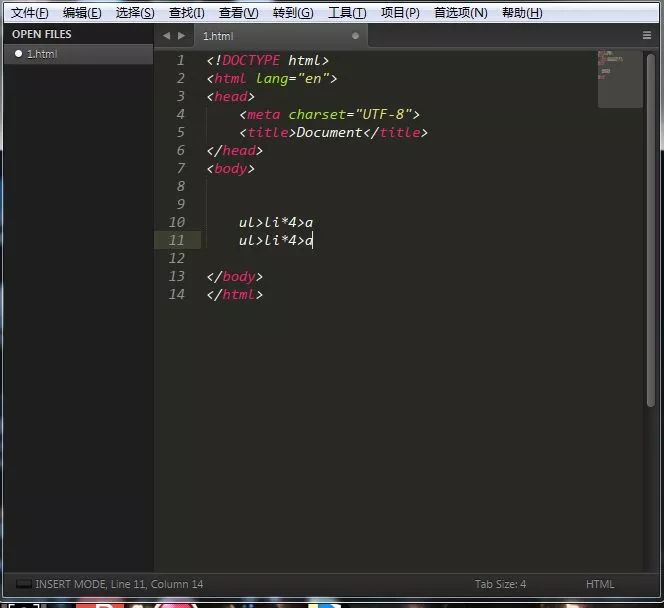This screenshot has width=664, height=608.
Task: Close the unsaved 1.html tab dot
Action: [355, 36]
